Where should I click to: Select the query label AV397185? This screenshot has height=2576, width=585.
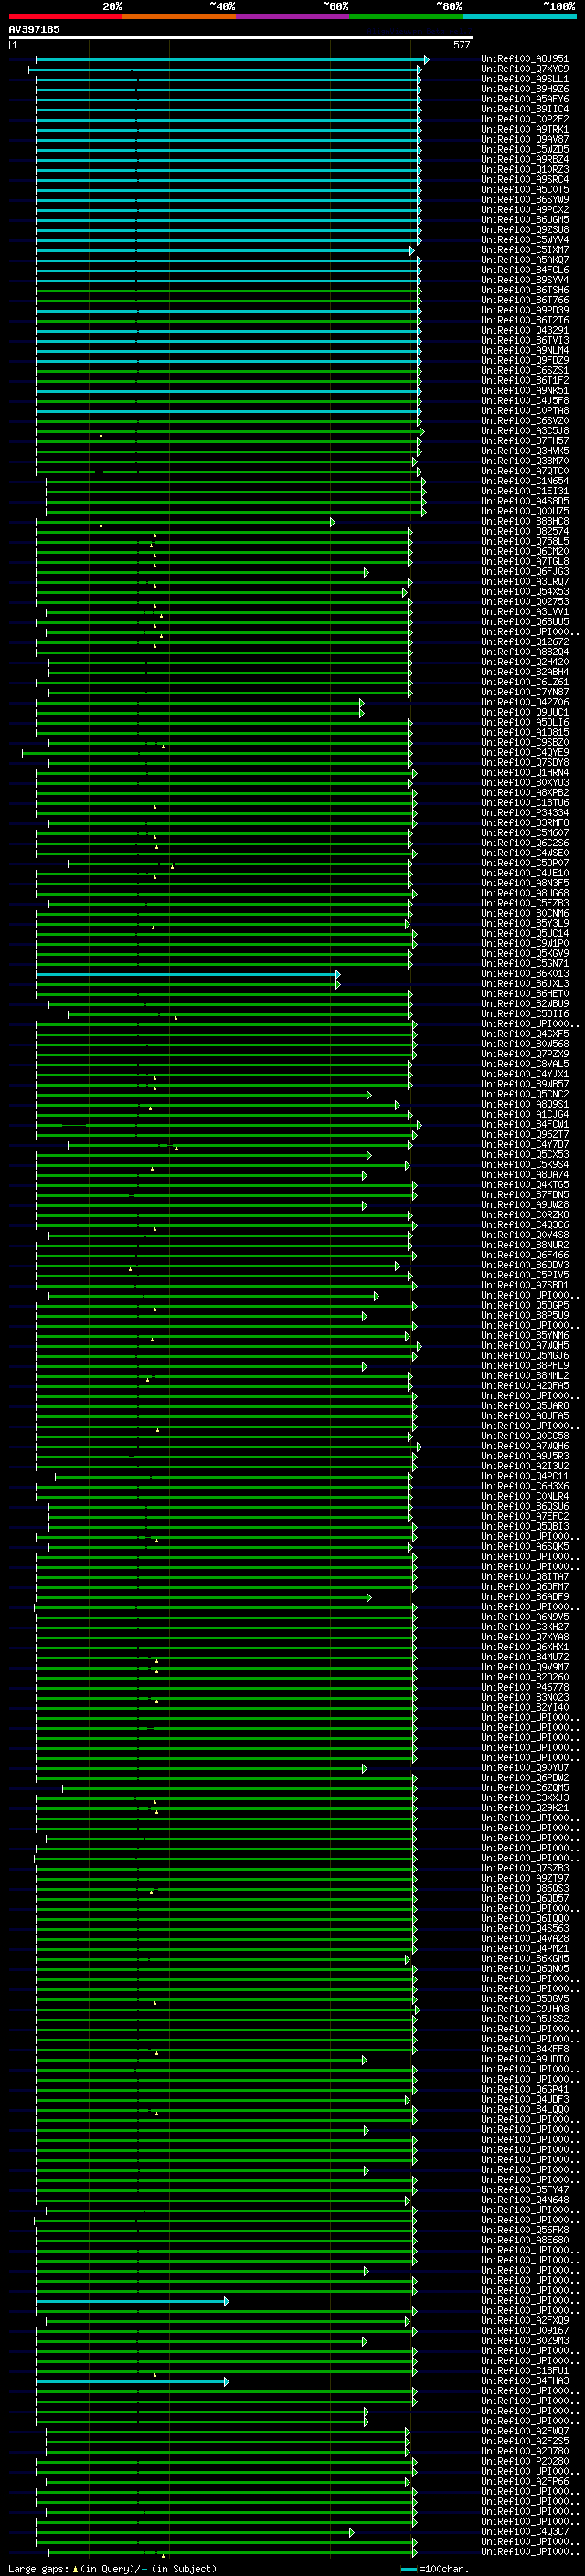(x=34, y=29)
